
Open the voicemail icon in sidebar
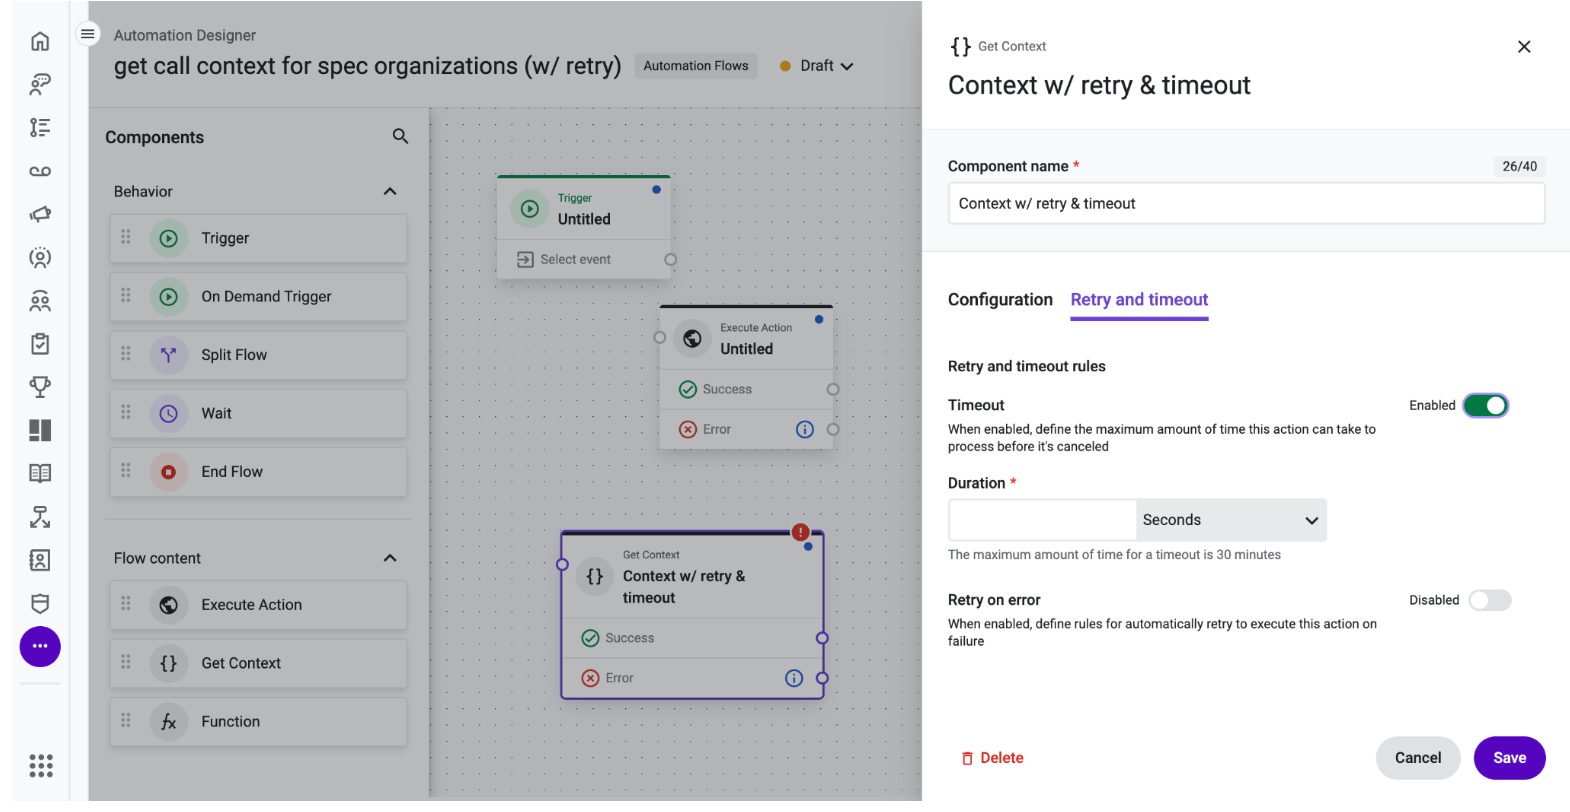click(40, 171)
